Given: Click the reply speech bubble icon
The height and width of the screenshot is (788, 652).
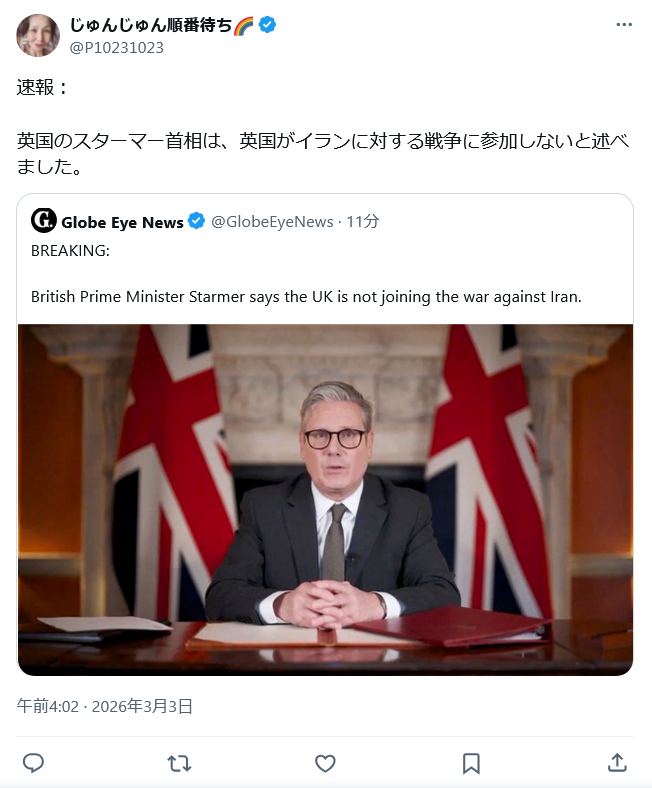Looking at the screenshot, I should pyautogui.click(x=33, y=763).
